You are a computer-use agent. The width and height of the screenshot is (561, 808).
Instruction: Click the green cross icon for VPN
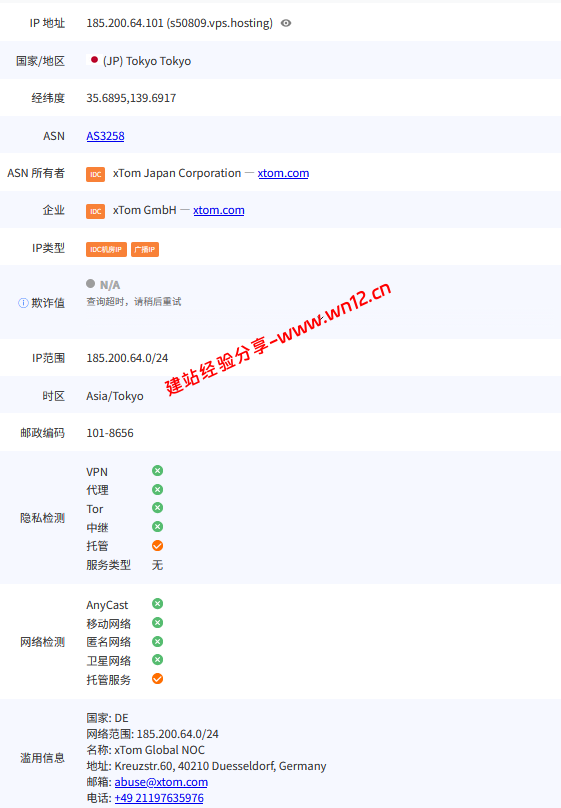pyautogui.click(x=158, y=470)
